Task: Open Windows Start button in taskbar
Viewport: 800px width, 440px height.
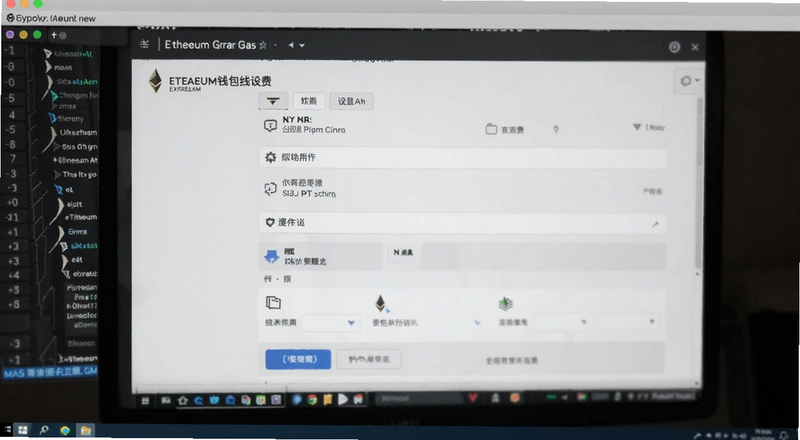Action: (x=22, y=430)
